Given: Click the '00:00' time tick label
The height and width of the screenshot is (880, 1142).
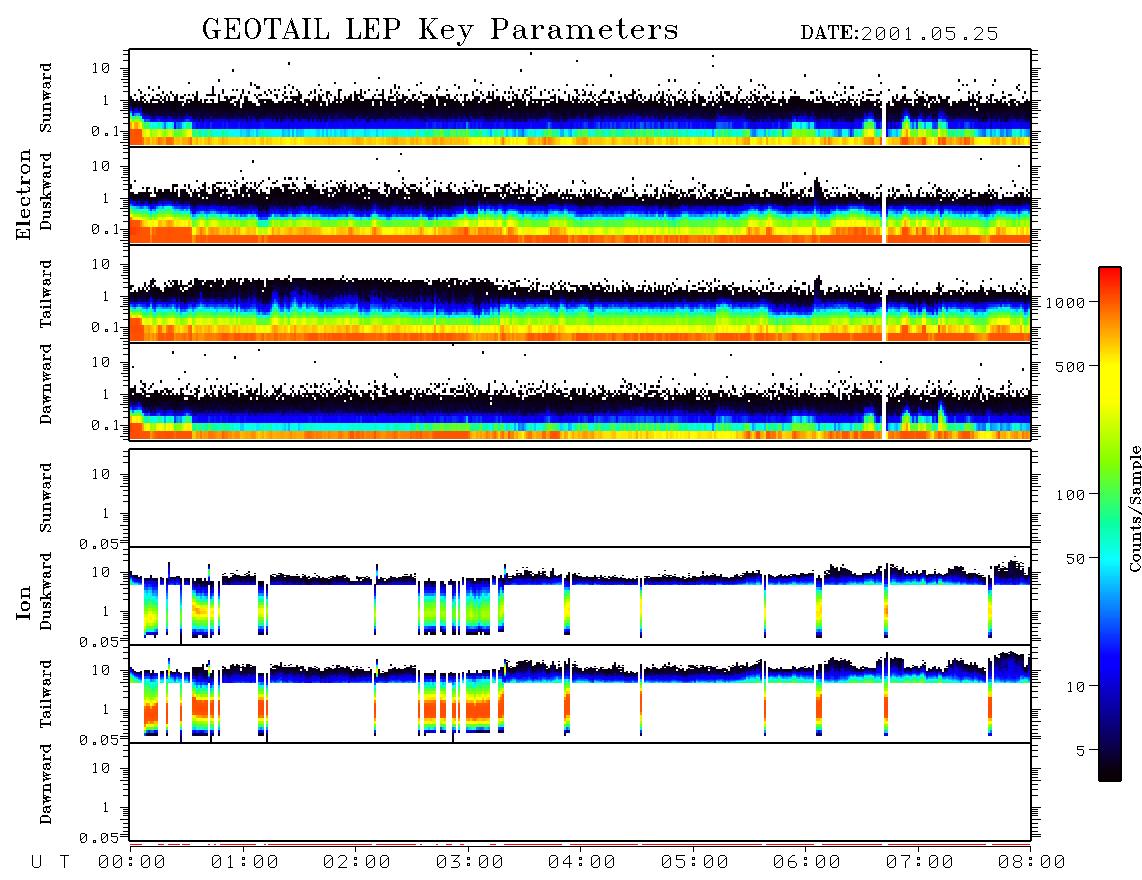Looking at the screenshot, I should tap(132, 863).
